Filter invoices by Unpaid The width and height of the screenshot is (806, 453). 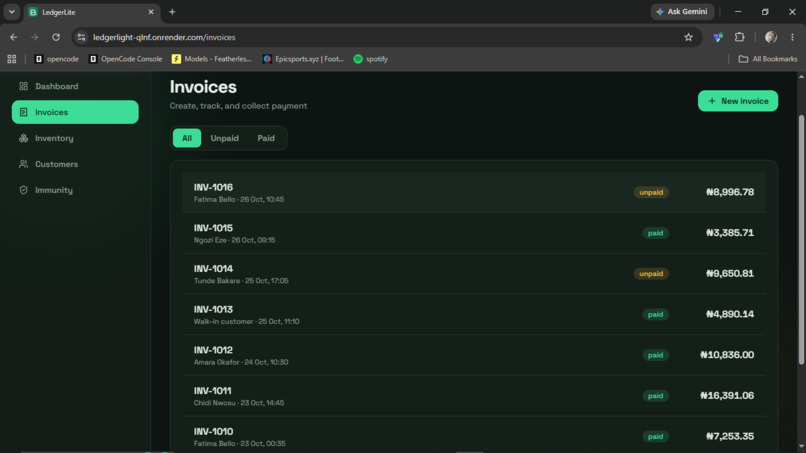coord(225,138)
